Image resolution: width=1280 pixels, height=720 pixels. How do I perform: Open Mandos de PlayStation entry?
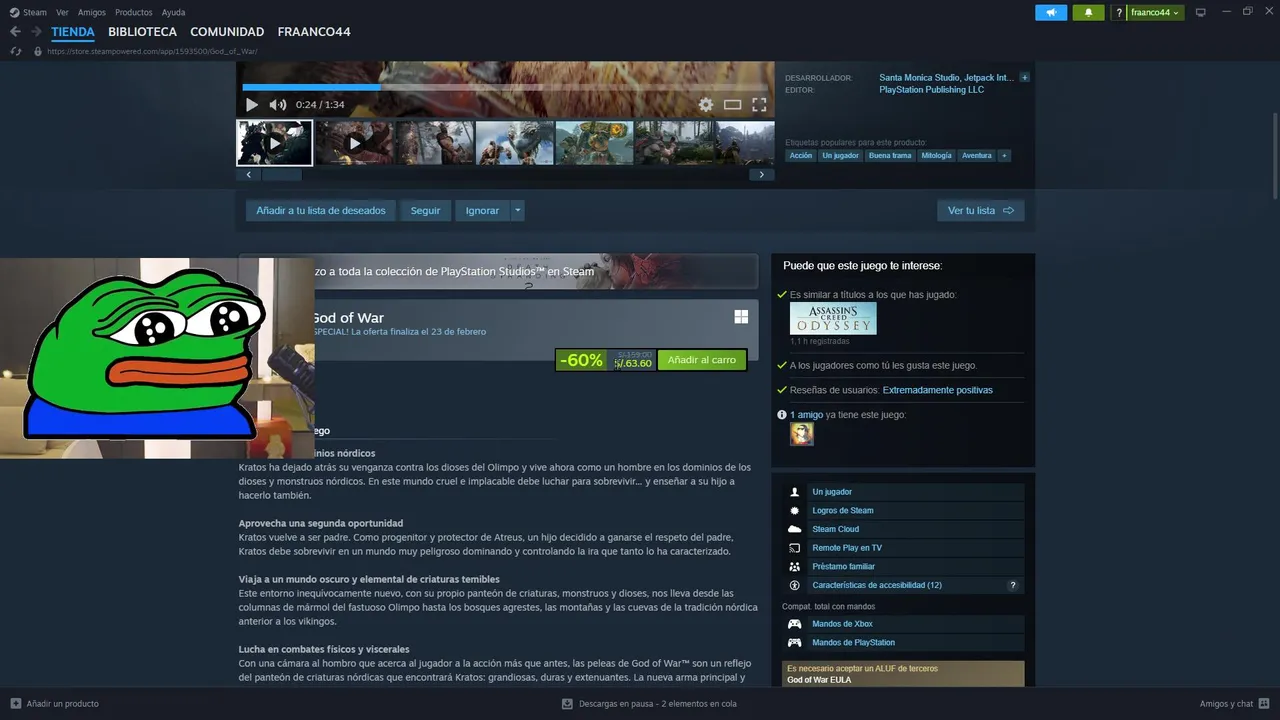click(x=903, y=643)
